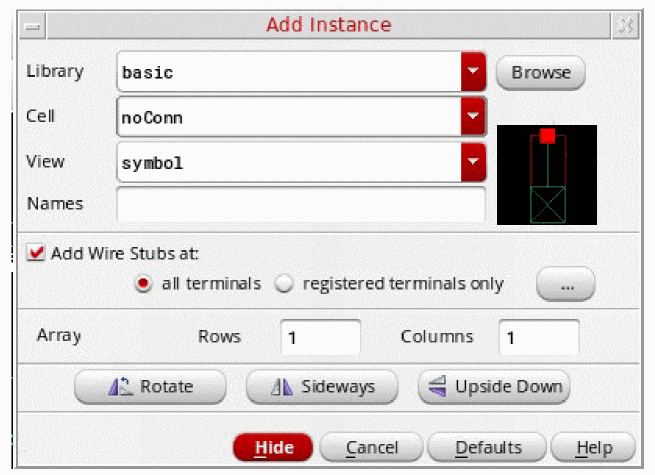The height and width of the screenshot is (475, 655).
Task: Open Help for this dialog
Action: (x=593, y=447)
